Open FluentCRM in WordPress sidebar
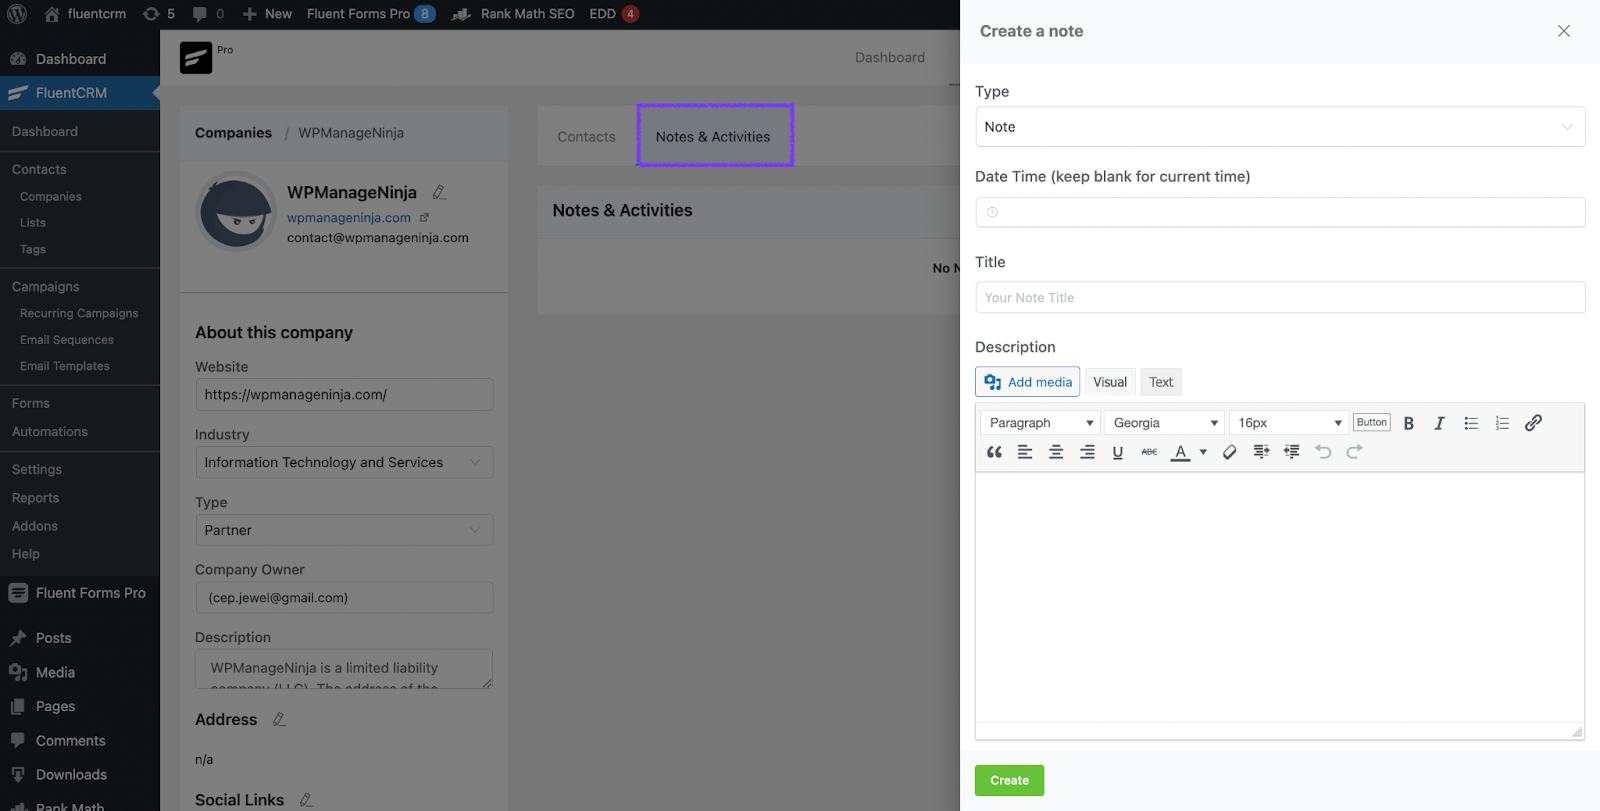The height and width of the screenshot is (811, 1600). click(x=80, y=93)
